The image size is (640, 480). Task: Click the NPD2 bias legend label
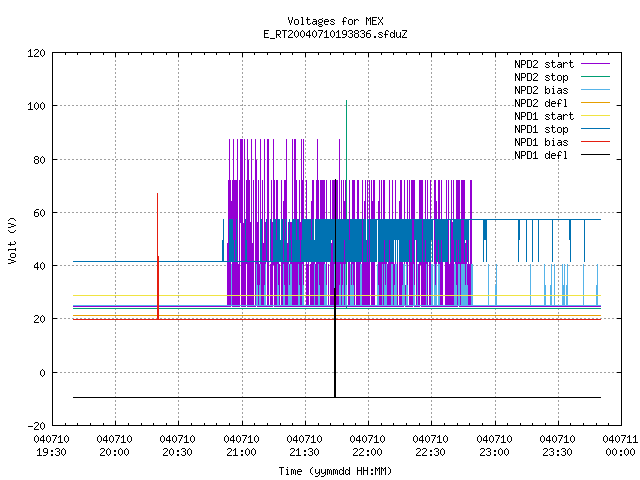[x=541, y=90]
